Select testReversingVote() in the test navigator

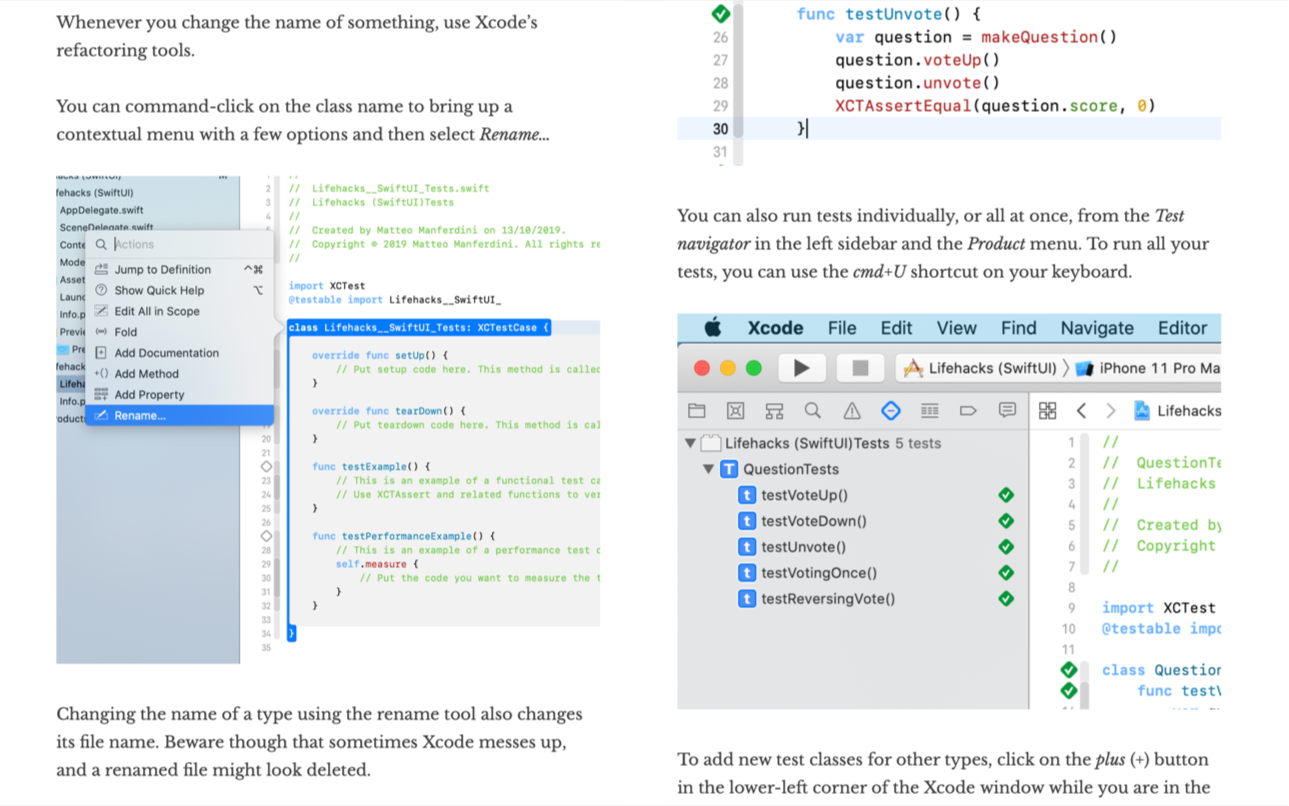tap(828, 599)
